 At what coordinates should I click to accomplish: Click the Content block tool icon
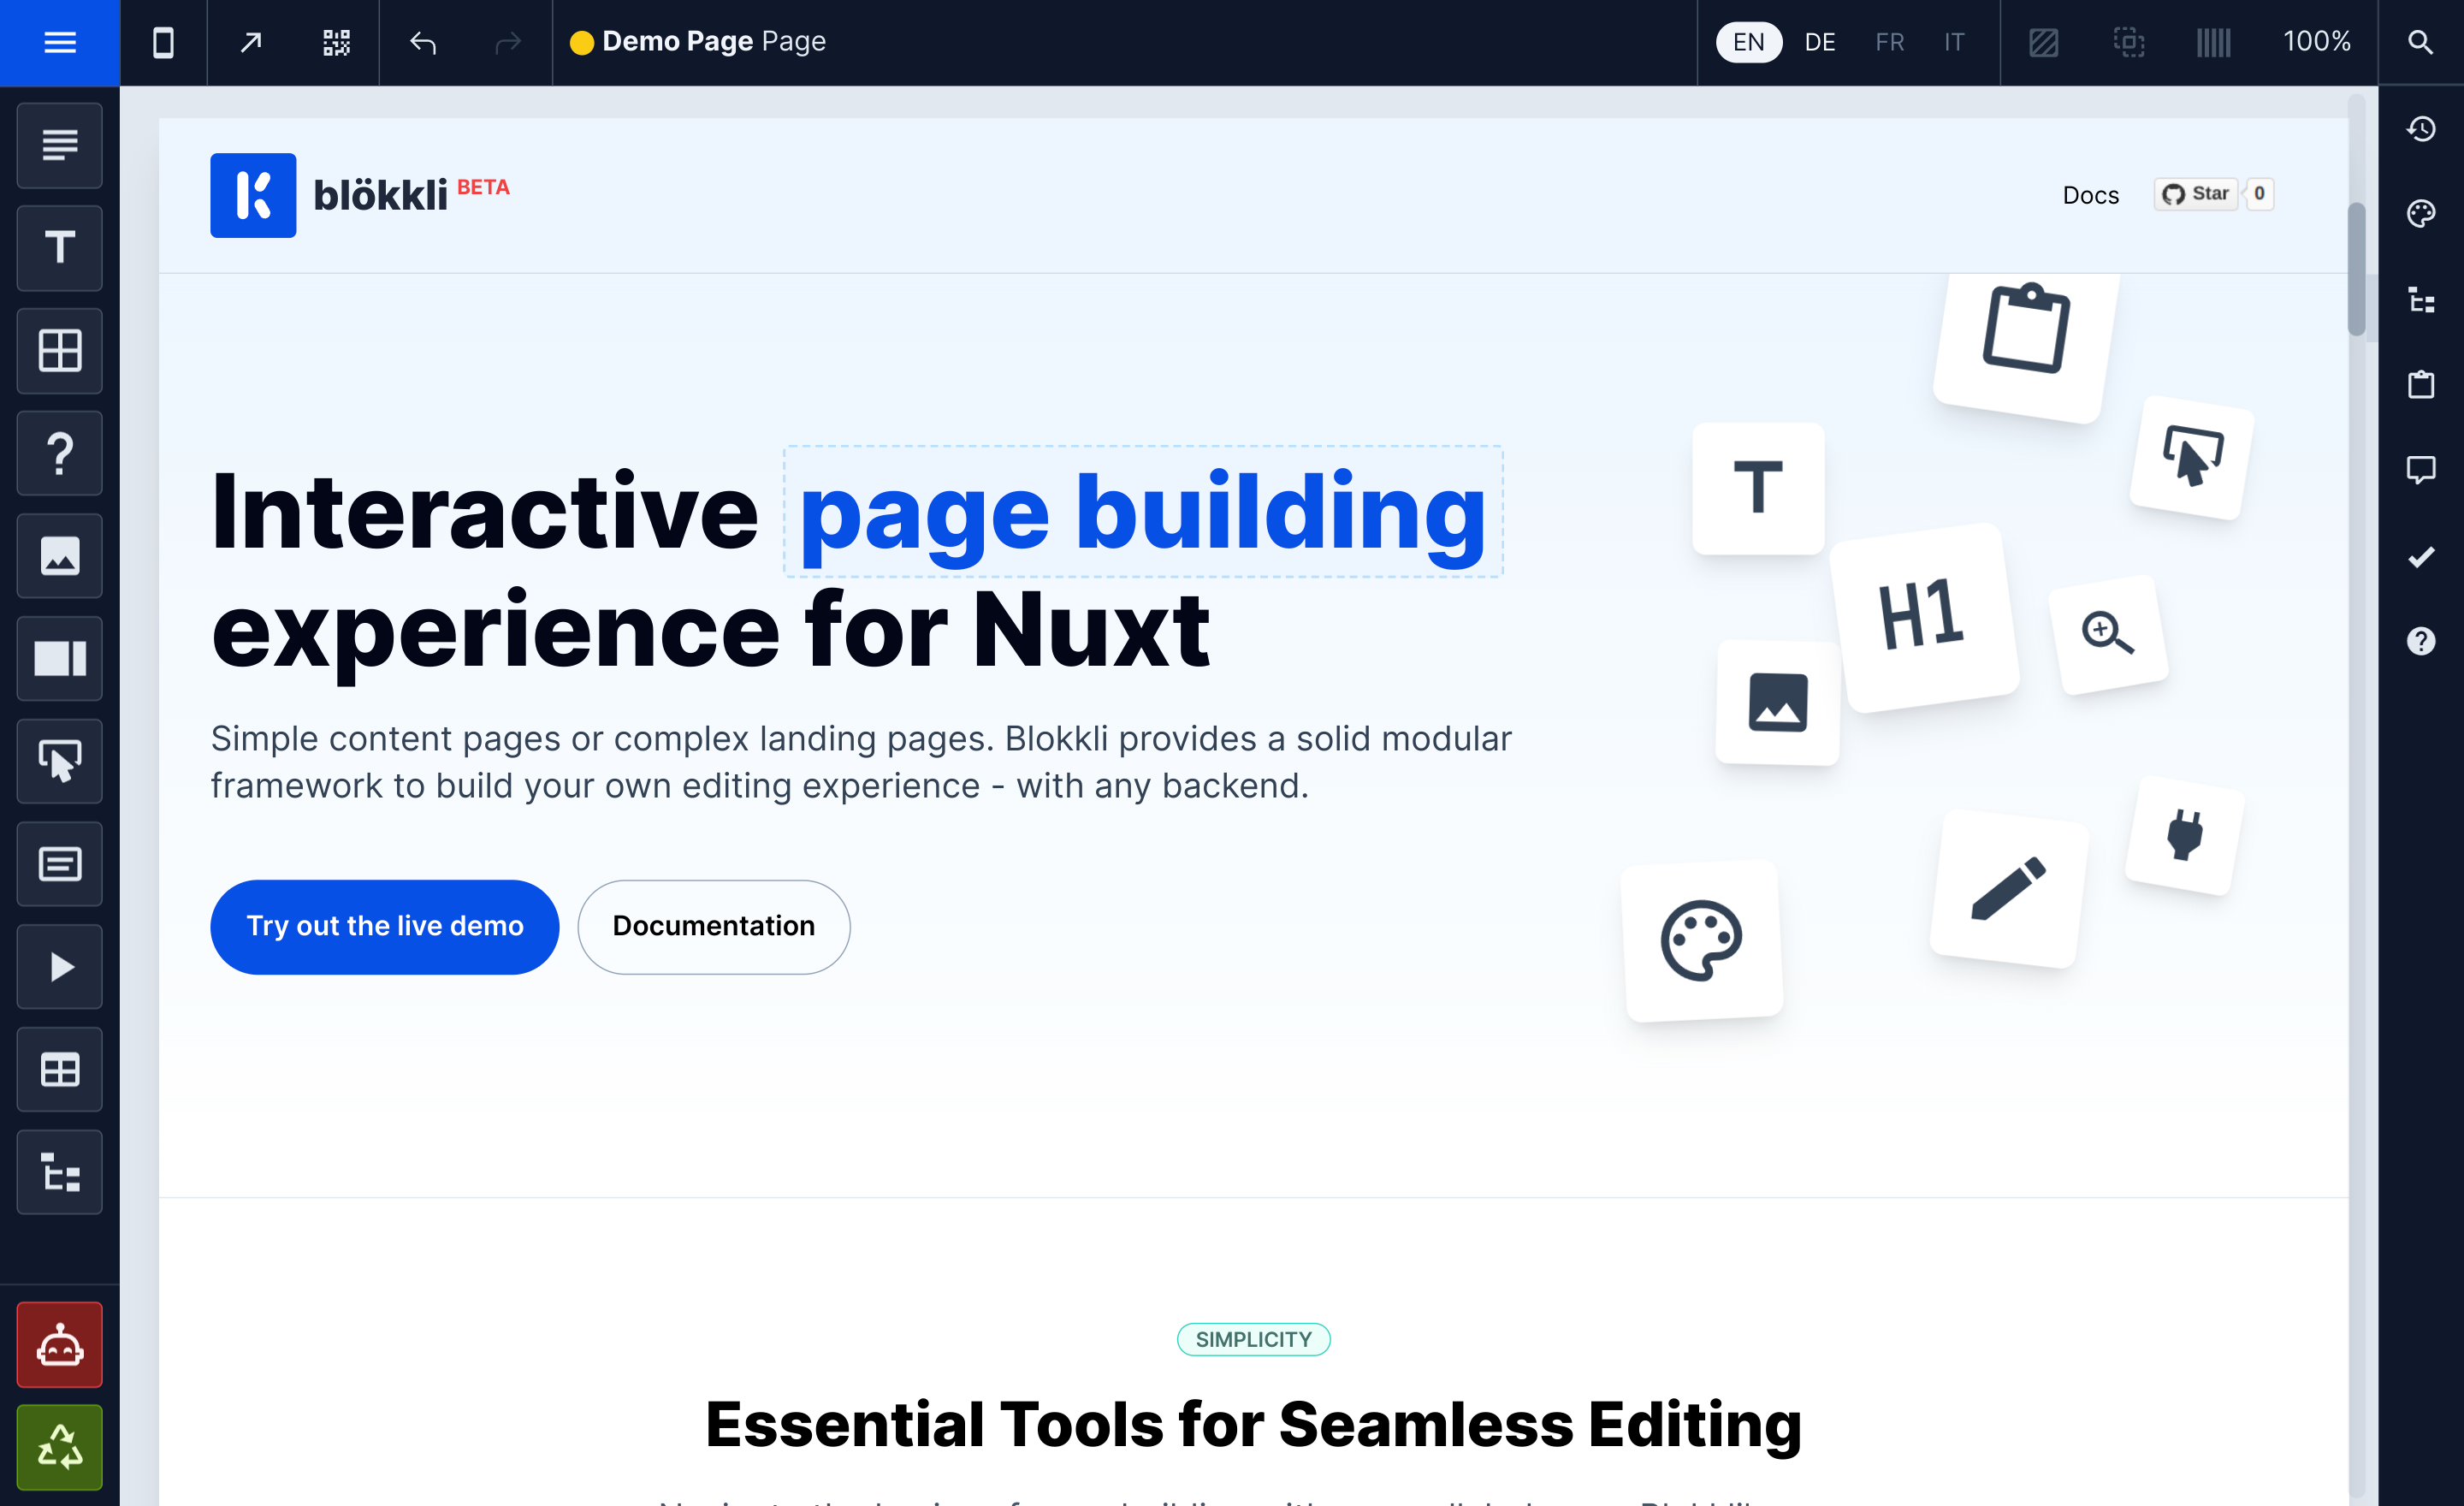(60, 864)
